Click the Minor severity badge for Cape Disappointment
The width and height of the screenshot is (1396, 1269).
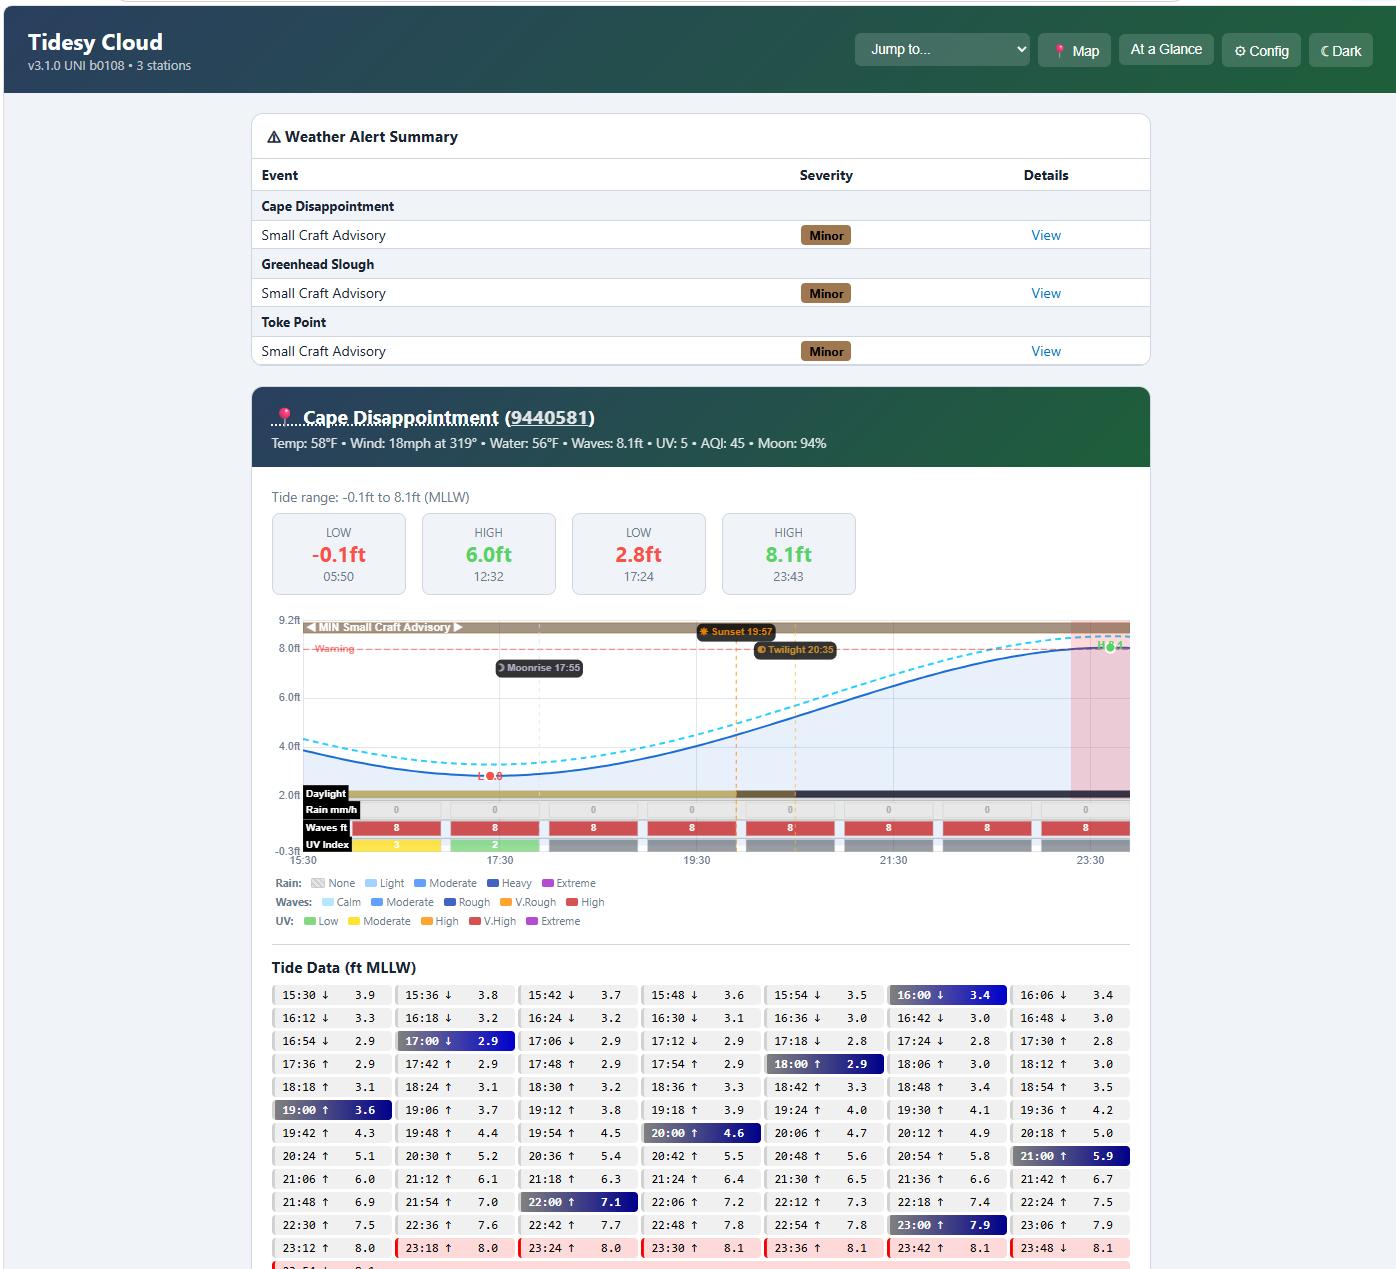tap(826, 235)
